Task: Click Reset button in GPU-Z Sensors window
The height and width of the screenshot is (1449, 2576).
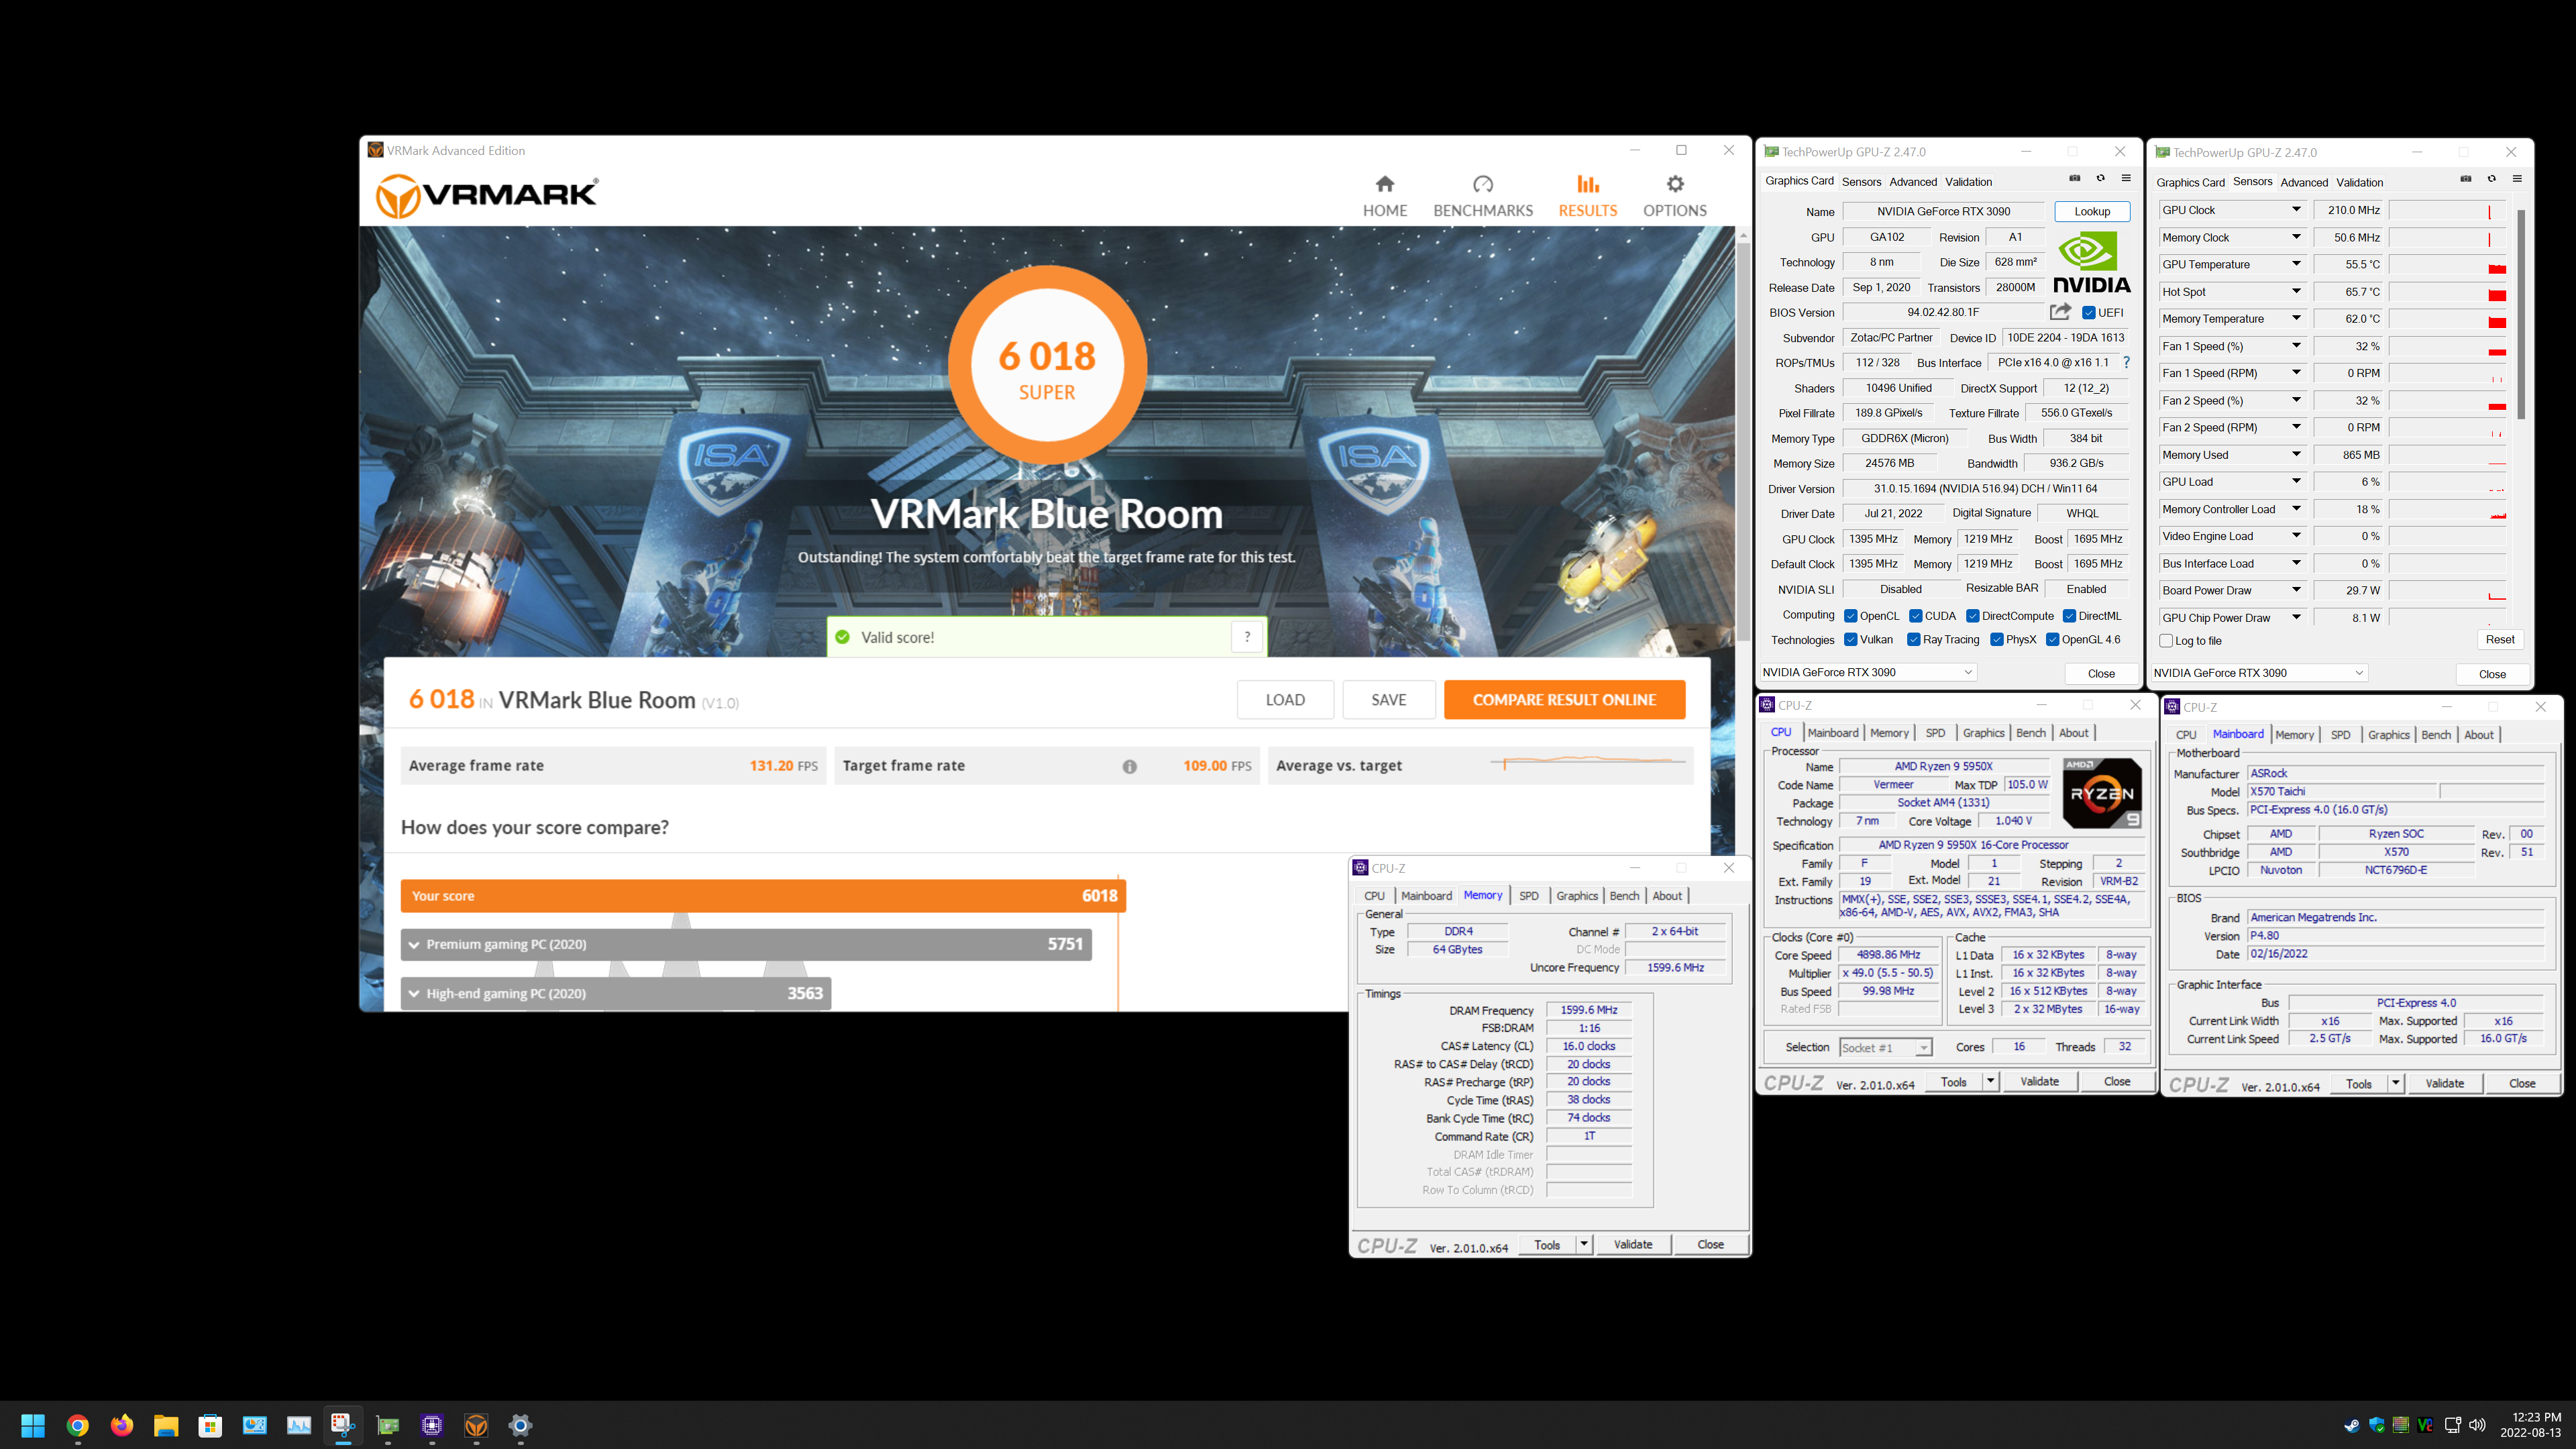Action: tap(2500, 640)
